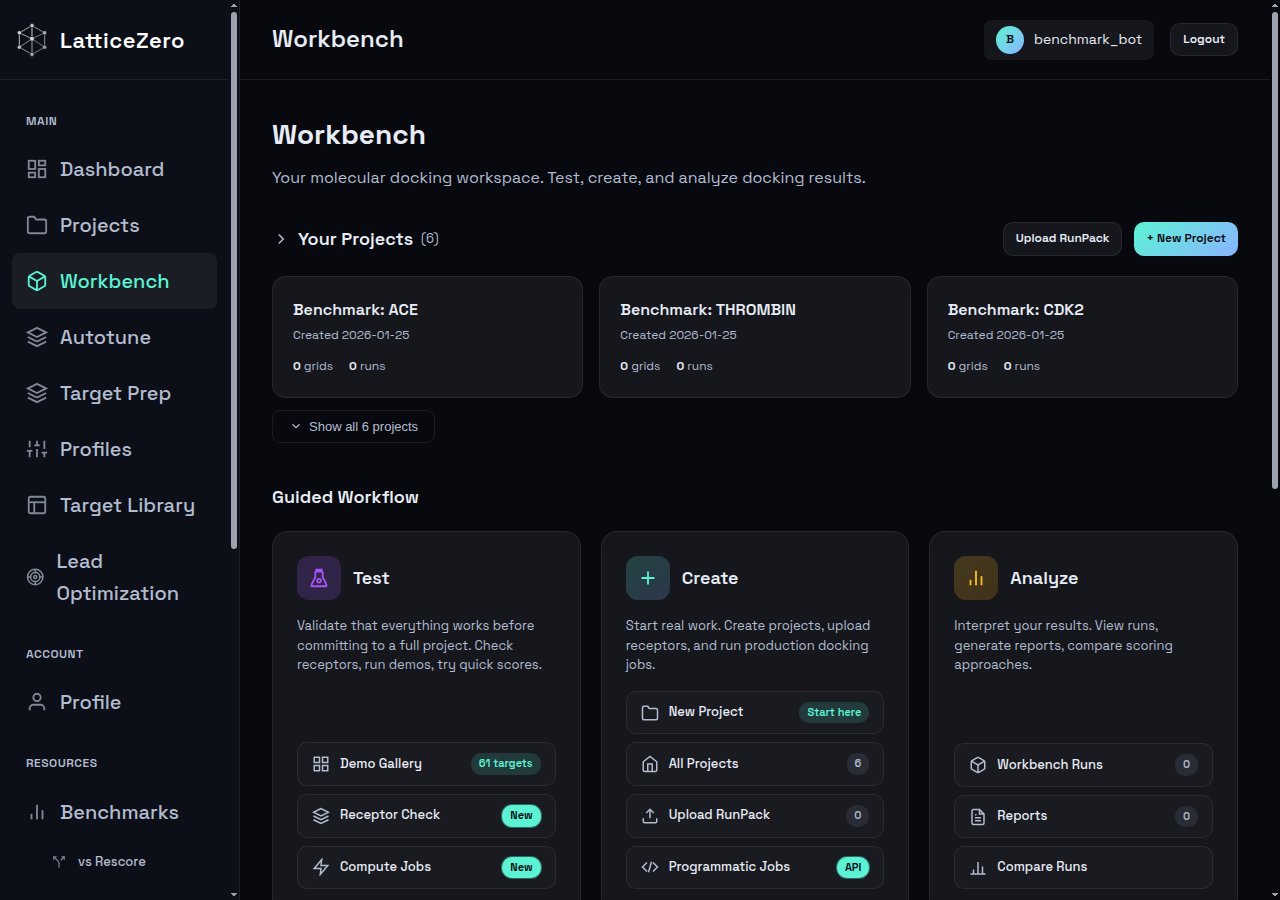Click the Demo Gallery grid icon

coord(321,764)
